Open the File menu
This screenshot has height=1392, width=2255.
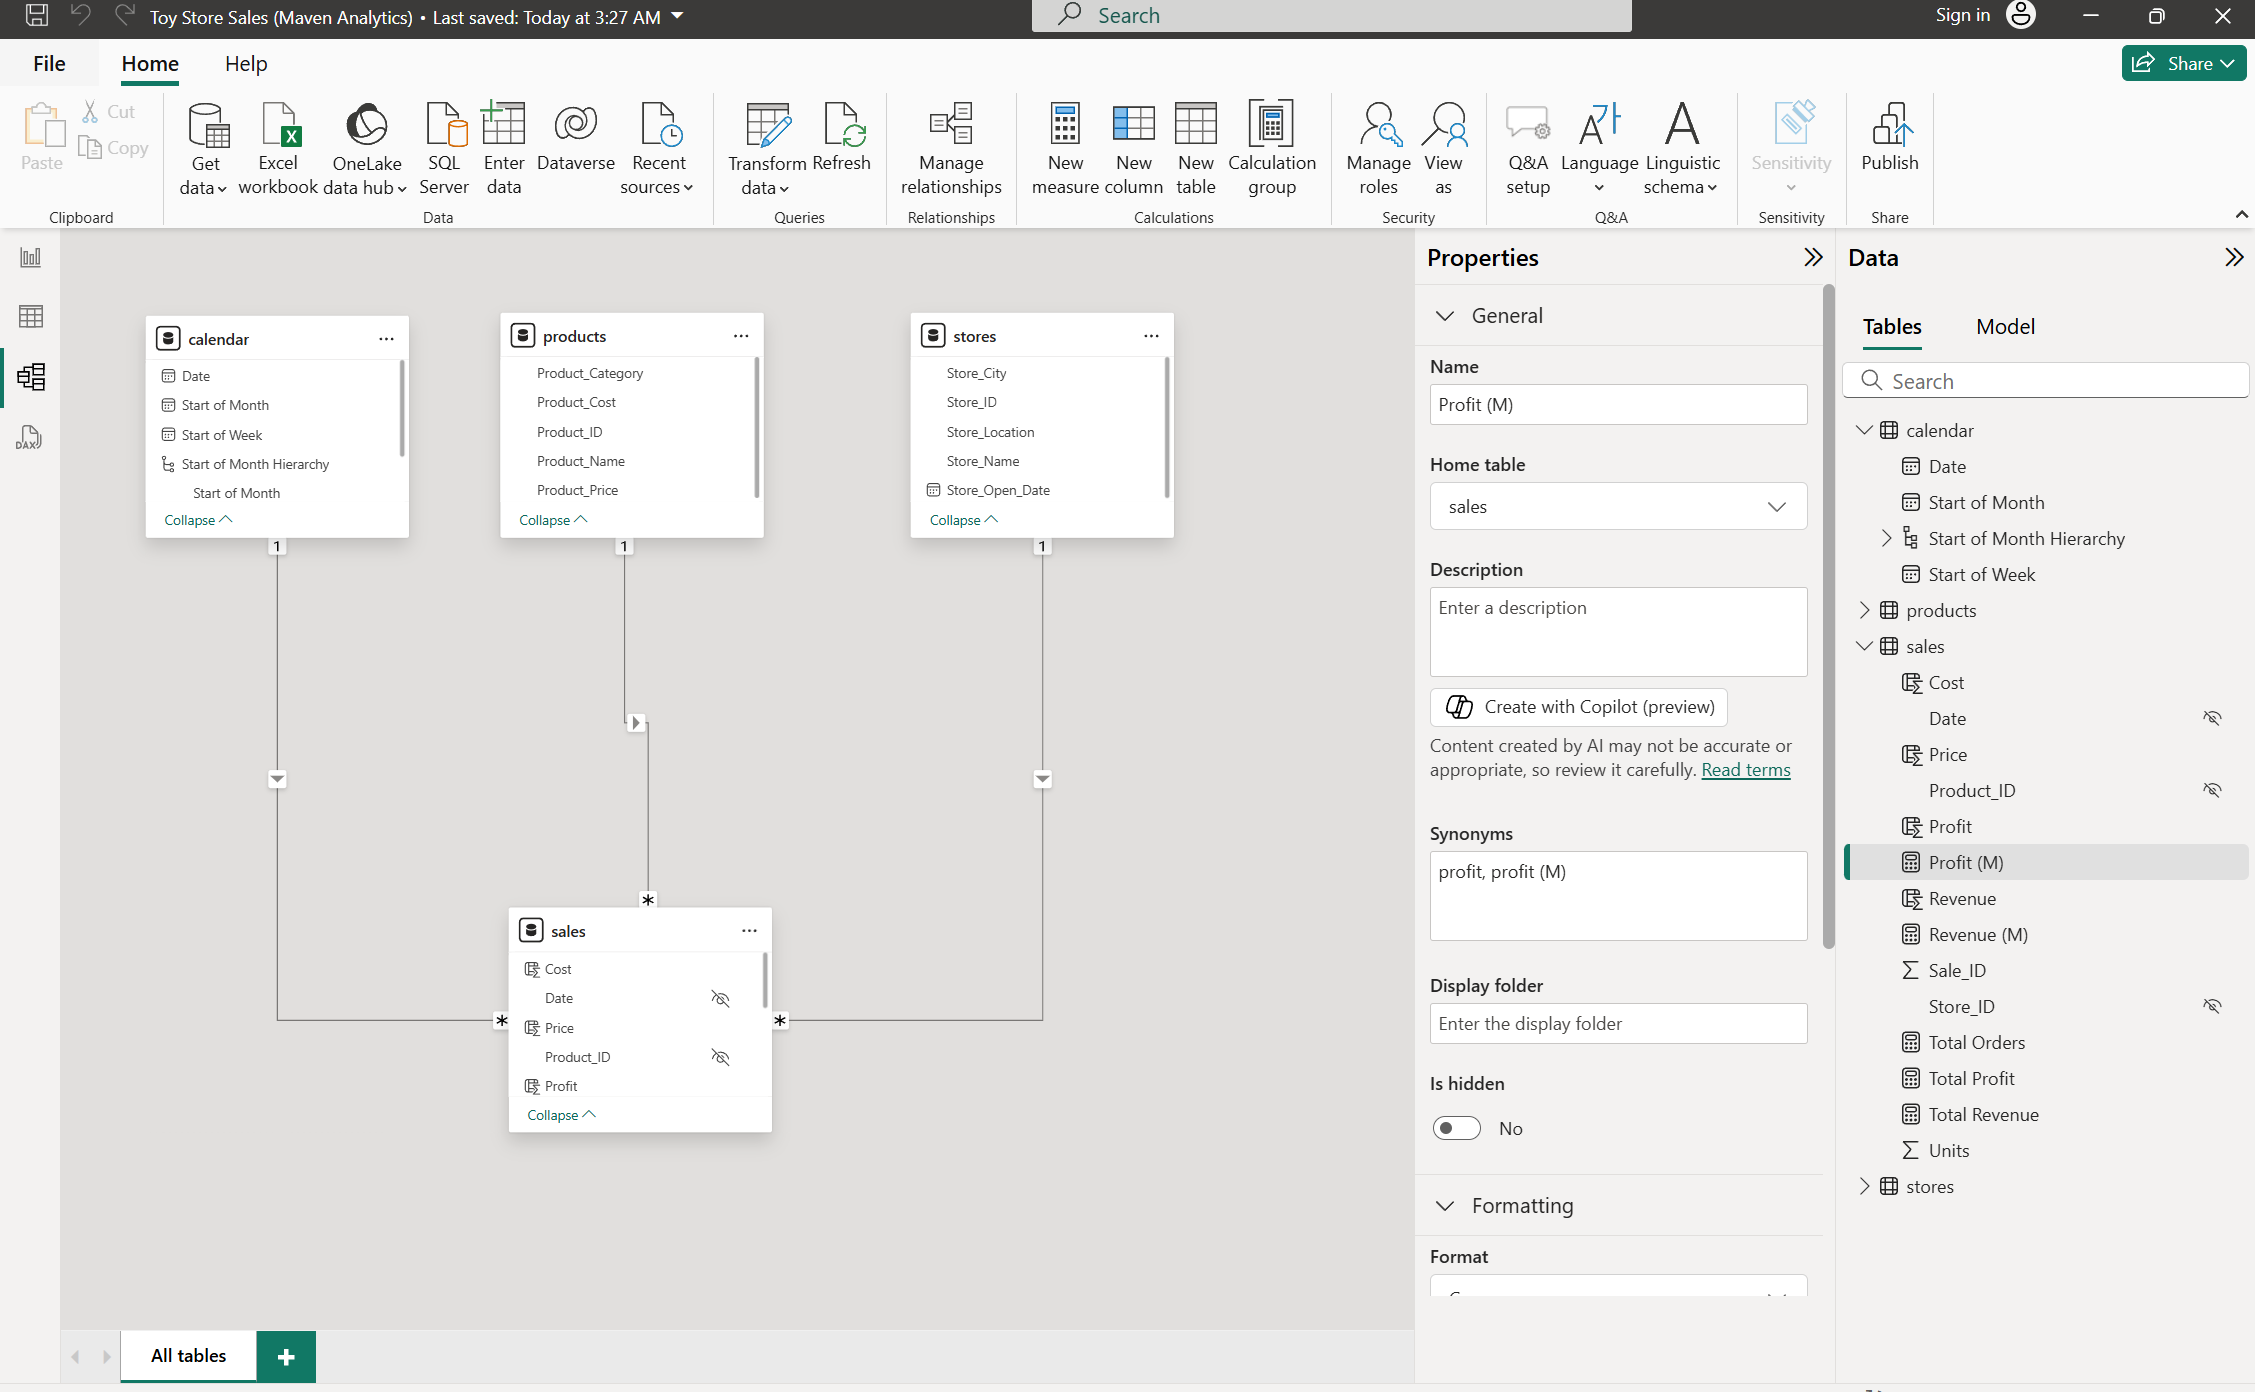49,64
